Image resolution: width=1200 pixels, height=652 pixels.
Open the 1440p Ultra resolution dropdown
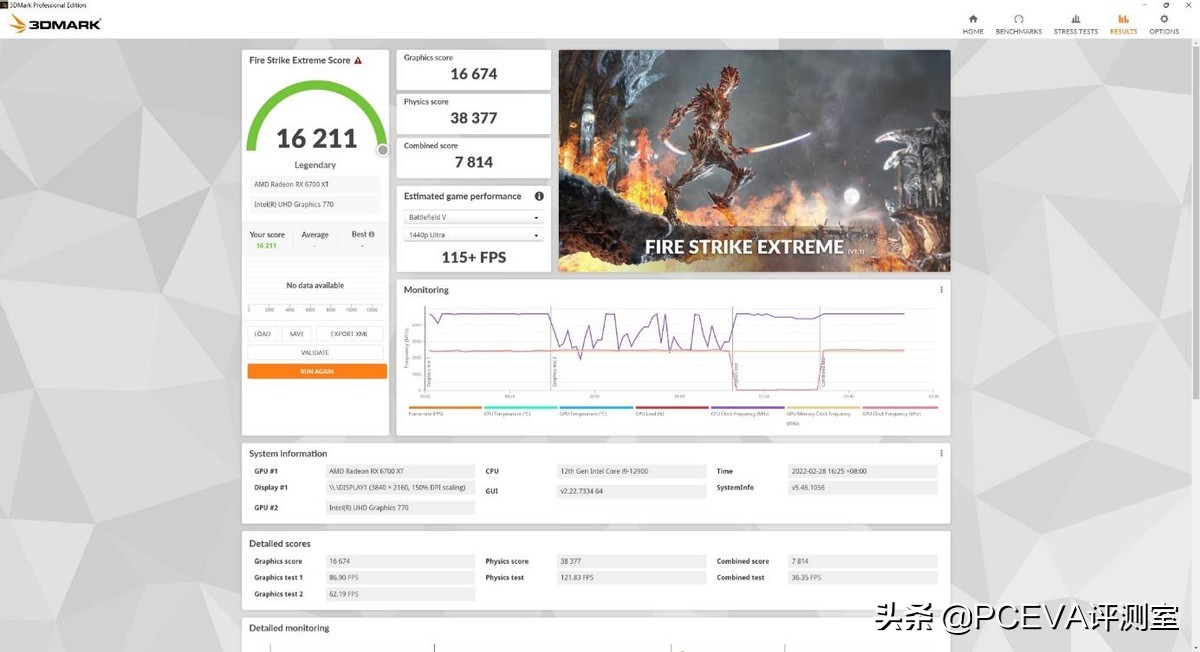pos(474,236)
